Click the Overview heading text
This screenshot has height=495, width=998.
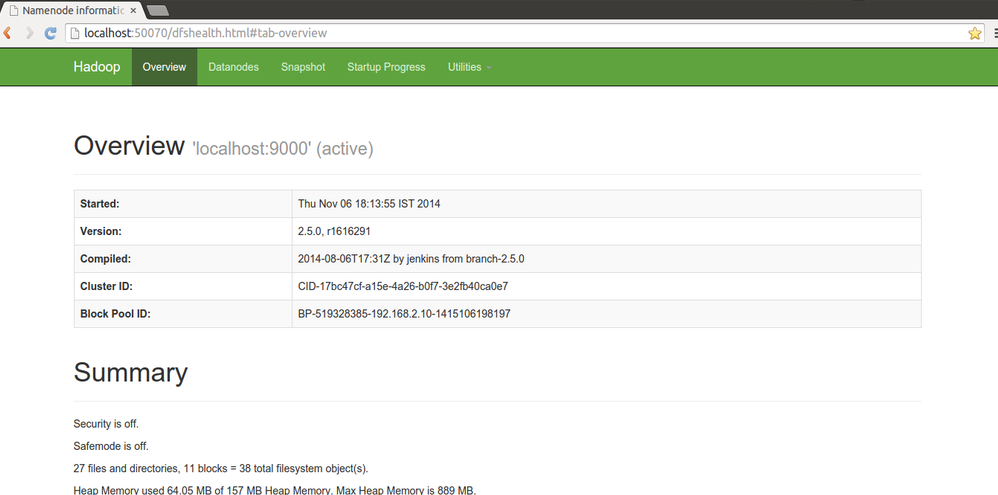click(x=129, y=146)
